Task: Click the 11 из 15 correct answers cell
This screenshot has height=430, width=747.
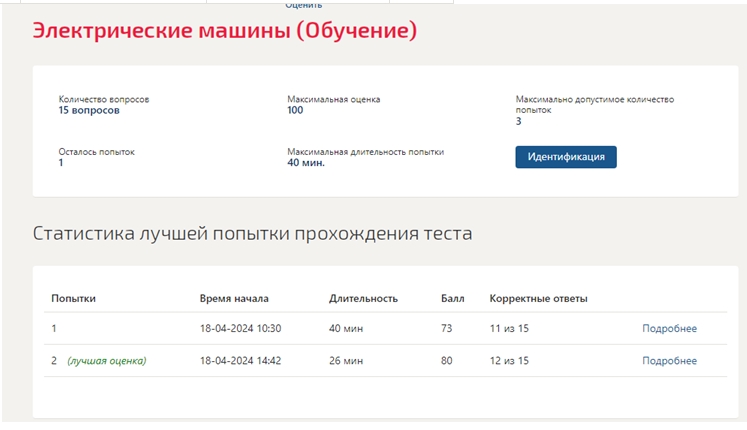Action: (x=509, y=329)
